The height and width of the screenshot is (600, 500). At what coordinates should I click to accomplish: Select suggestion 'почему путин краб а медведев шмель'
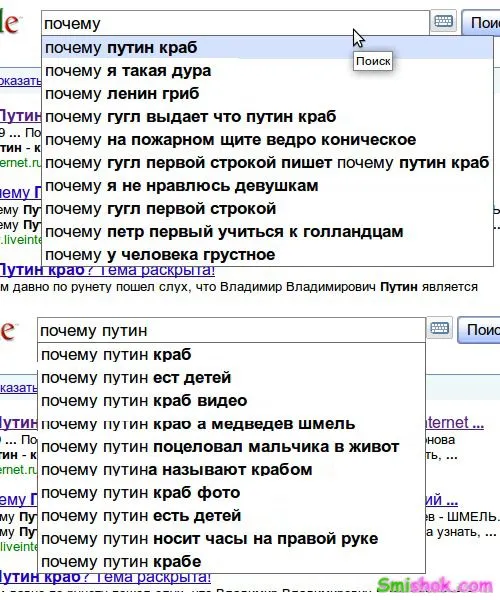[231, 424]
